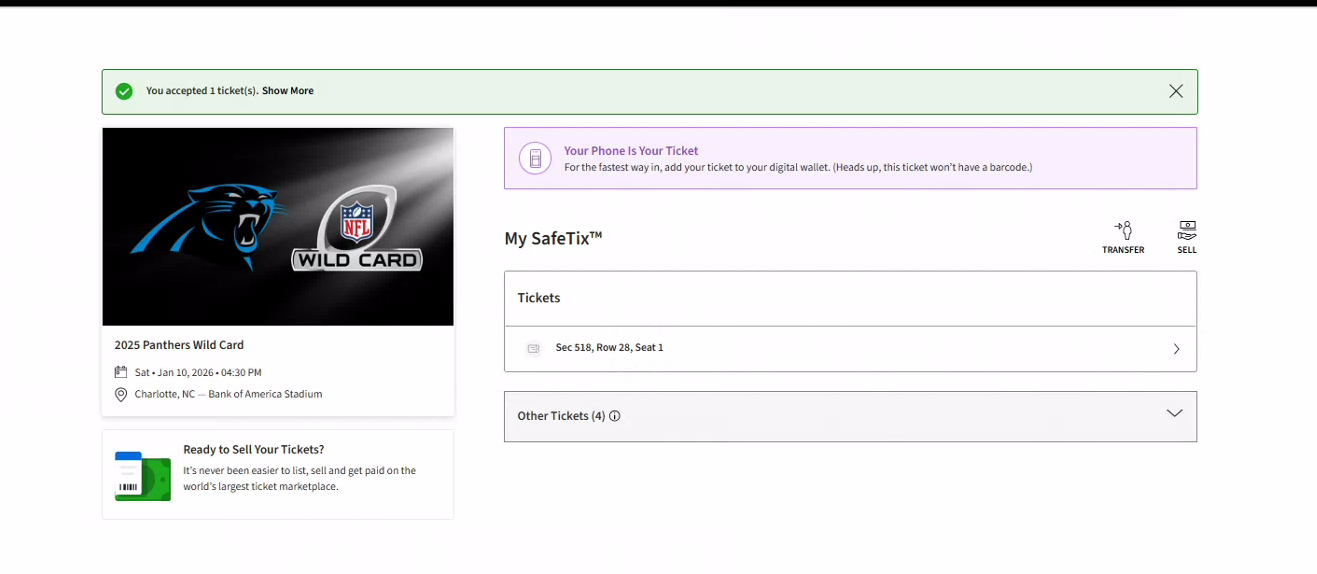Open Sec 518, Row 28, Seat 1 ticket
The image size is (1317, 574).
(x=850, y=349)
